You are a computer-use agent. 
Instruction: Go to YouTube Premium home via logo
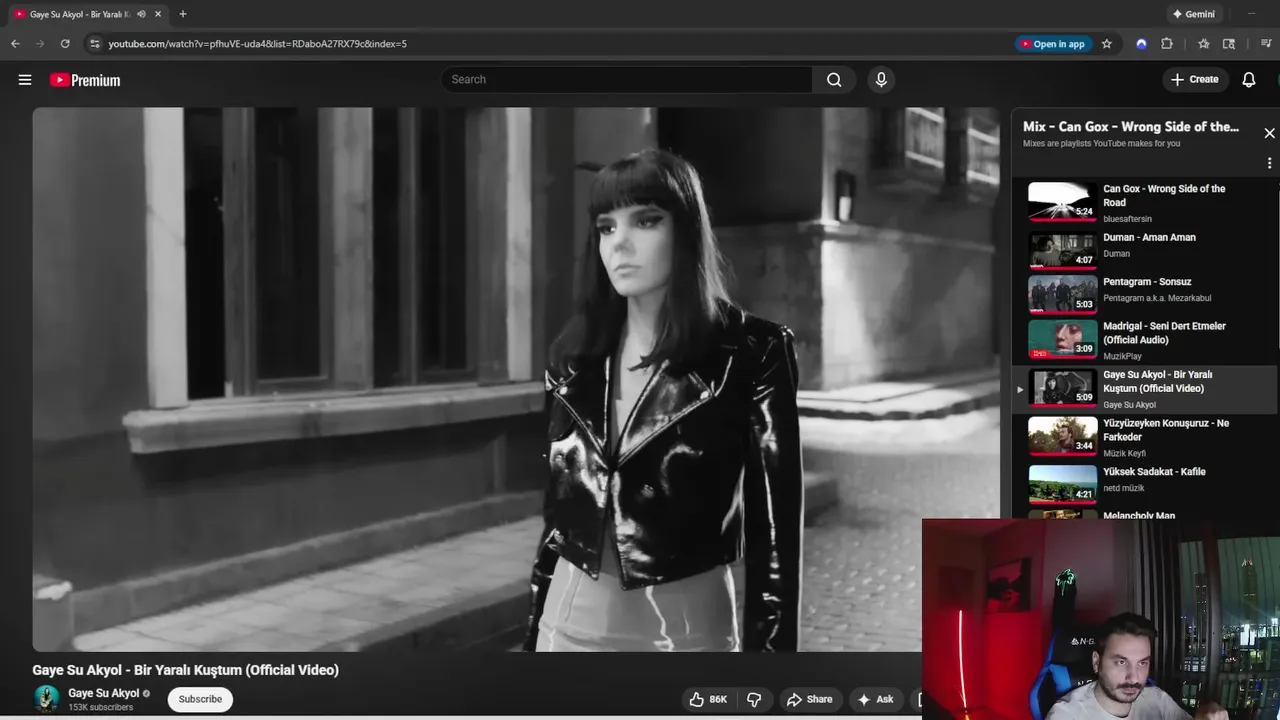click(85, 80)
